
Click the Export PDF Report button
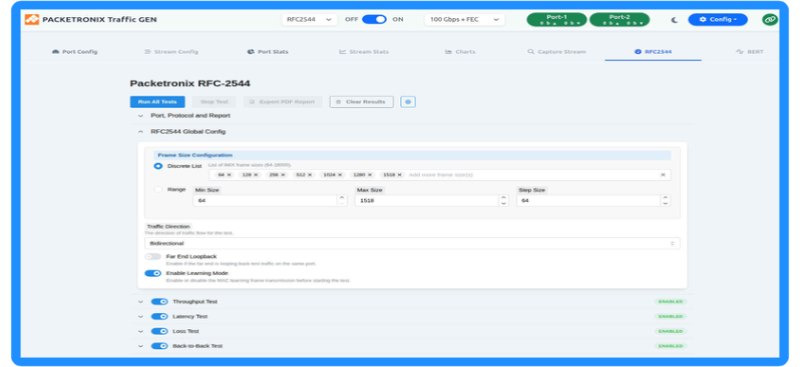click(x=283, y=102)
